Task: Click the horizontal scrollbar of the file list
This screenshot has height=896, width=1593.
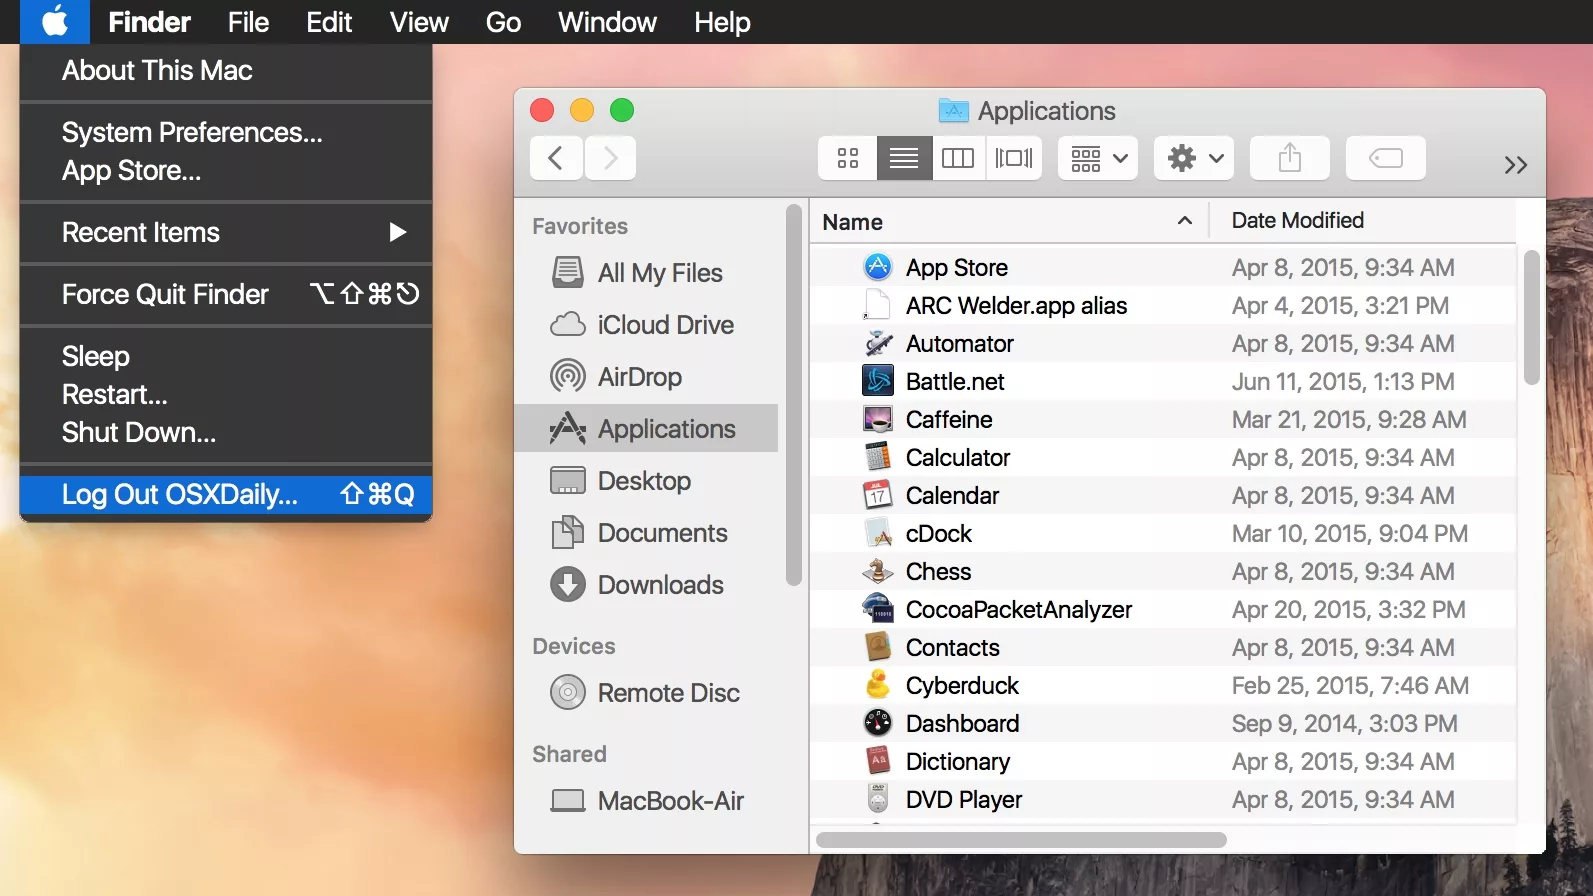Action: click(1021, 840)
